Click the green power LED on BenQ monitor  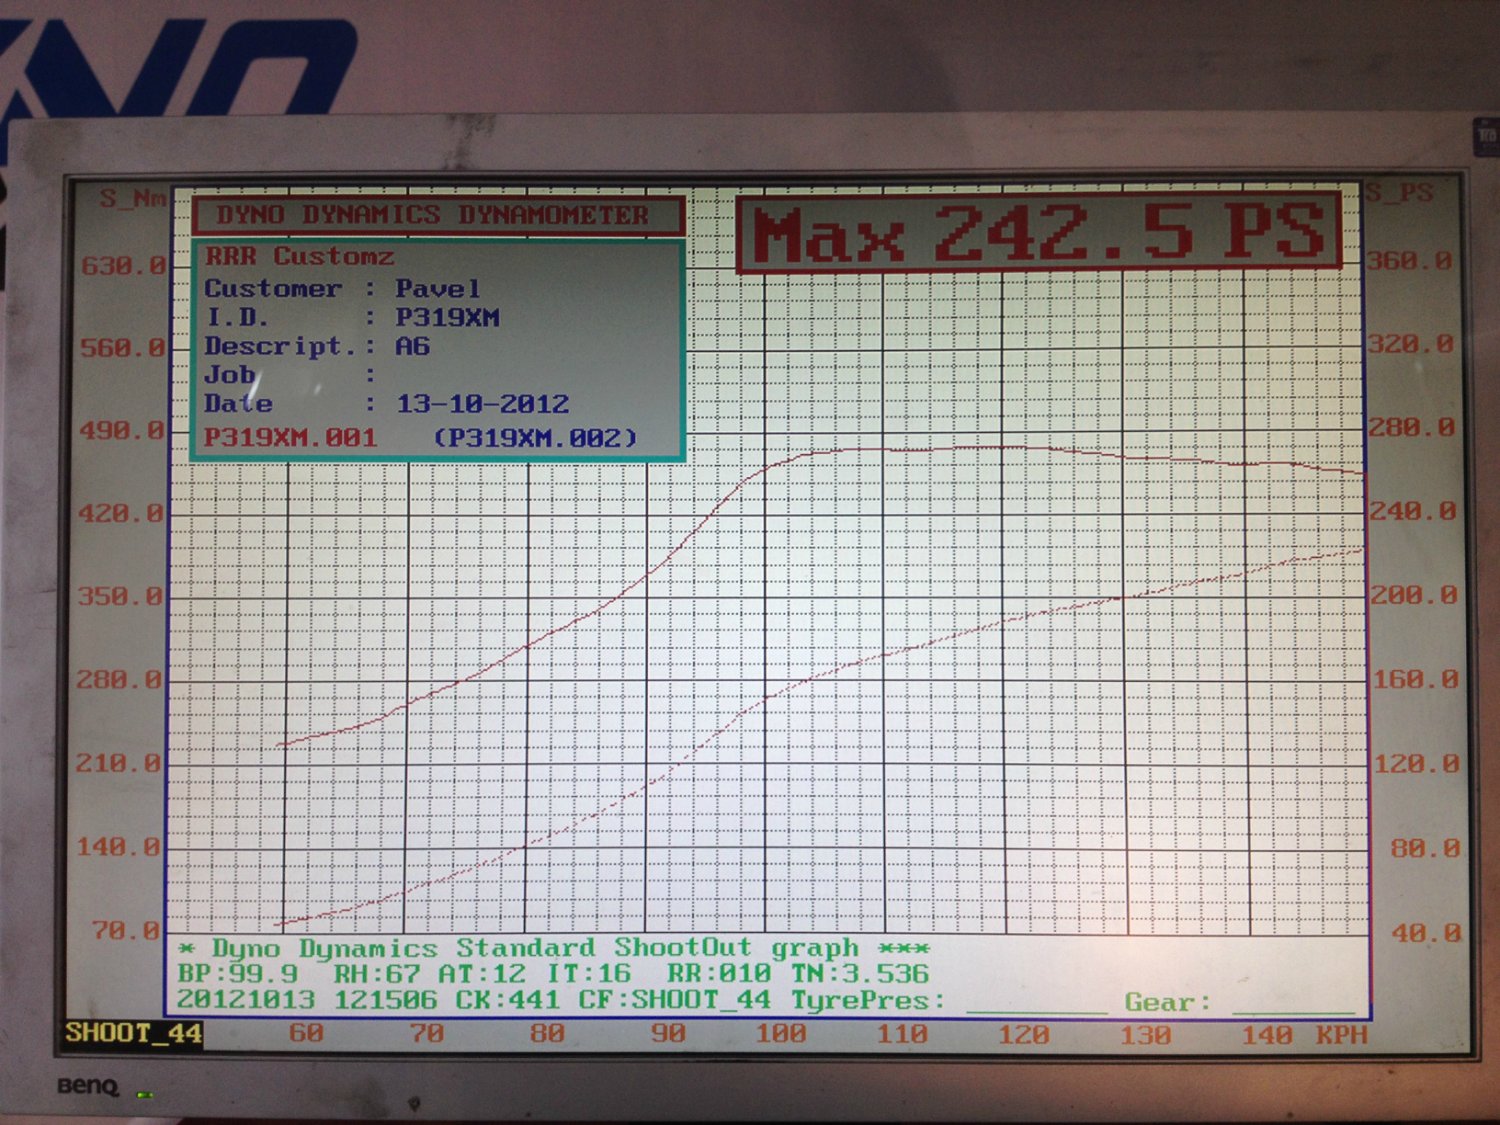[146, 1095]
